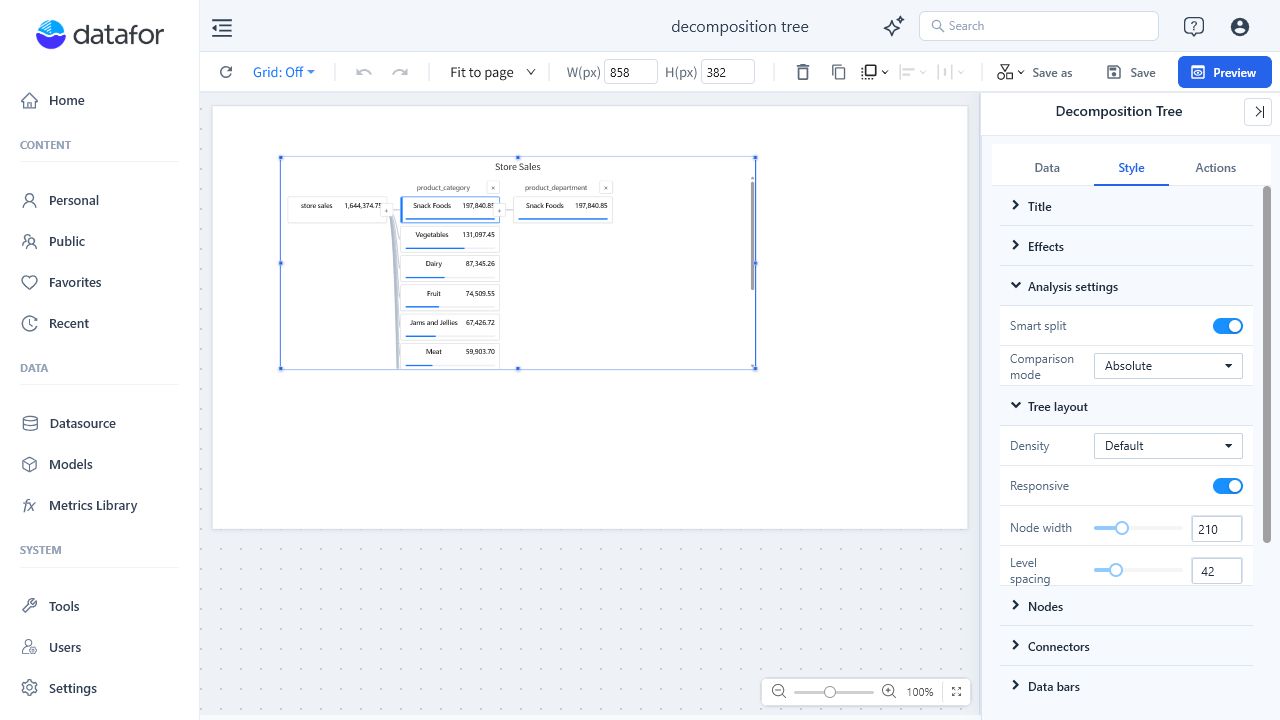Collapse the Tree layout section
This screenshot has width=1280, height=720.
pyautogui.click(x=1126, y=406)
